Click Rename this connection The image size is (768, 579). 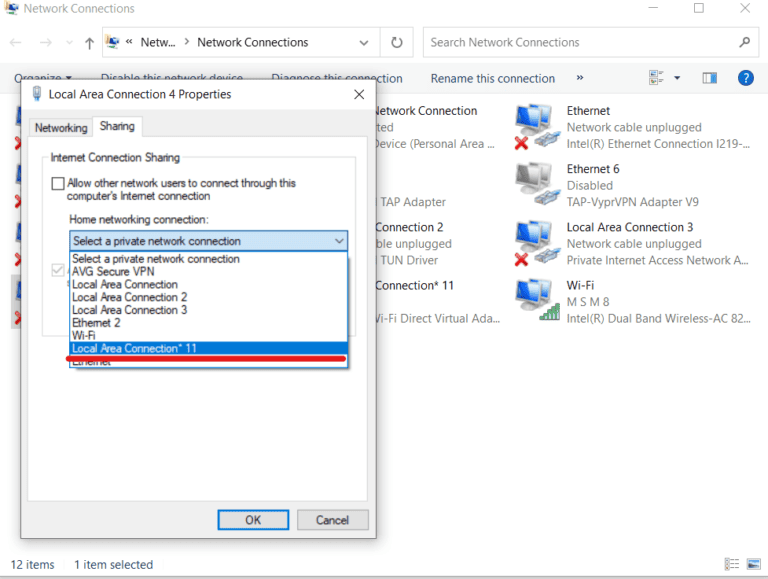pyautogui.click(x=493, y=78)
